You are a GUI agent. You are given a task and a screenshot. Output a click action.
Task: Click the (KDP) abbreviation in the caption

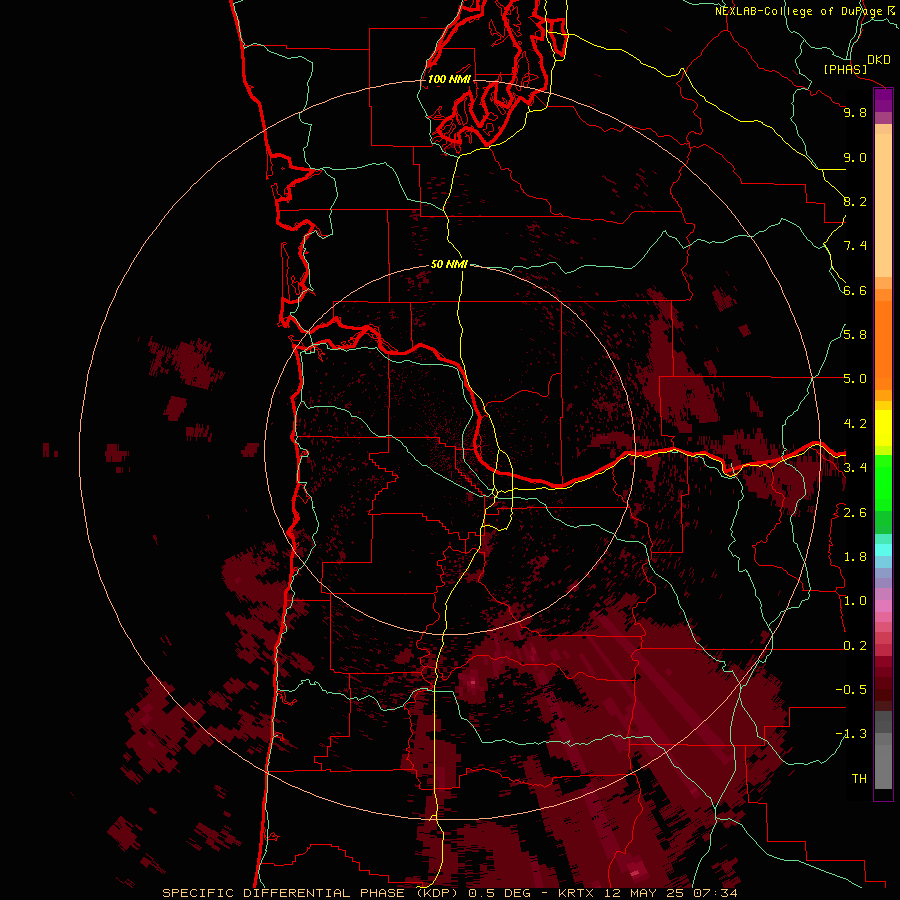pyautogui.click(x=439, y=893)
